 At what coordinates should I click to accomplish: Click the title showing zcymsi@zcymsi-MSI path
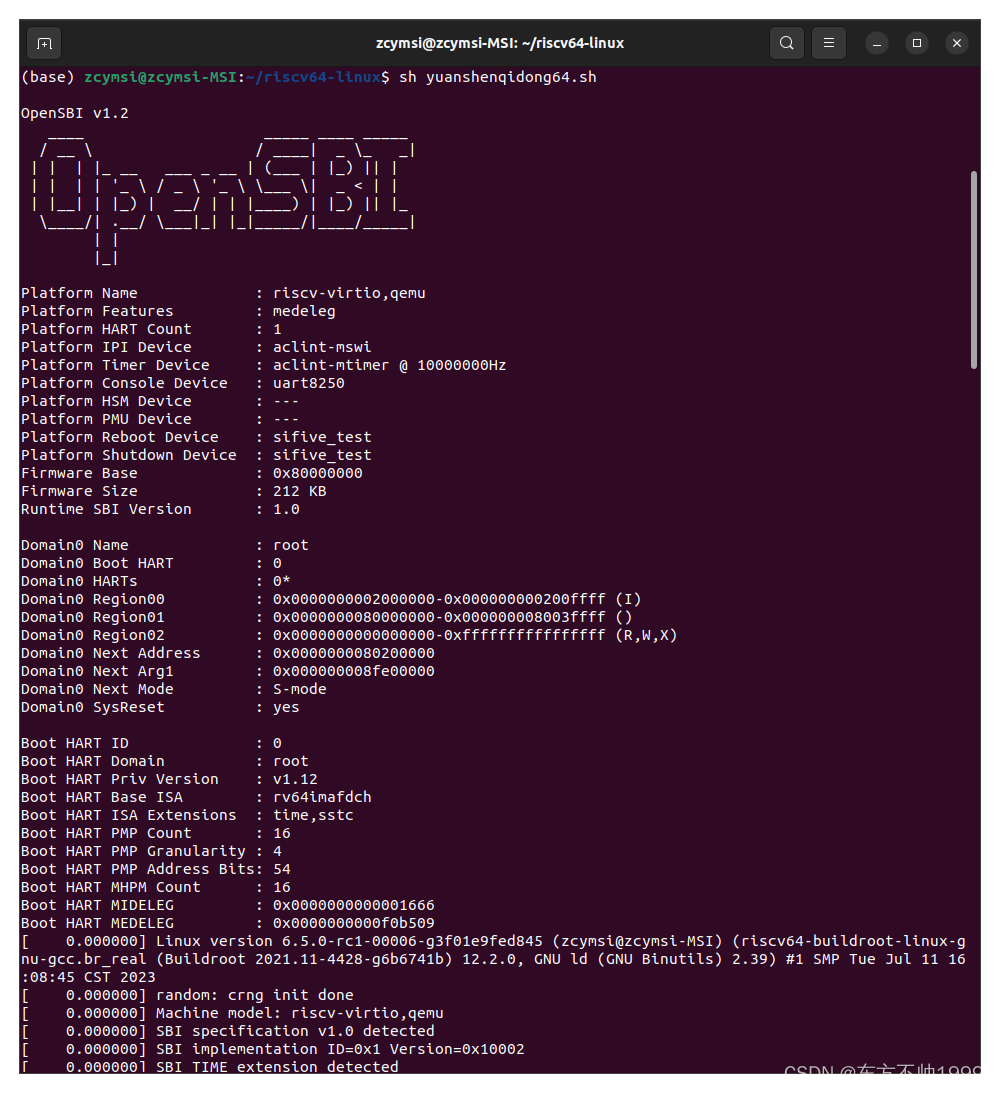[x=501, y=43]
